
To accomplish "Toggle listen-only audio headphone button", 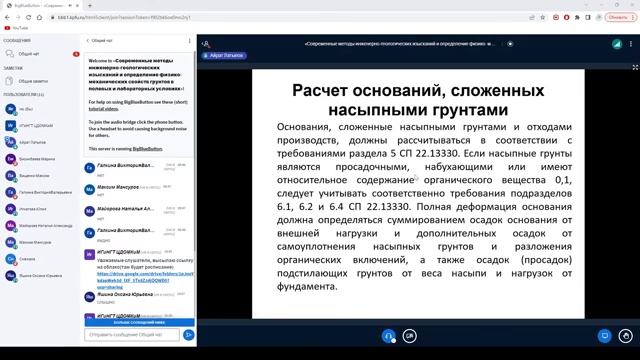I will [389, 336].
